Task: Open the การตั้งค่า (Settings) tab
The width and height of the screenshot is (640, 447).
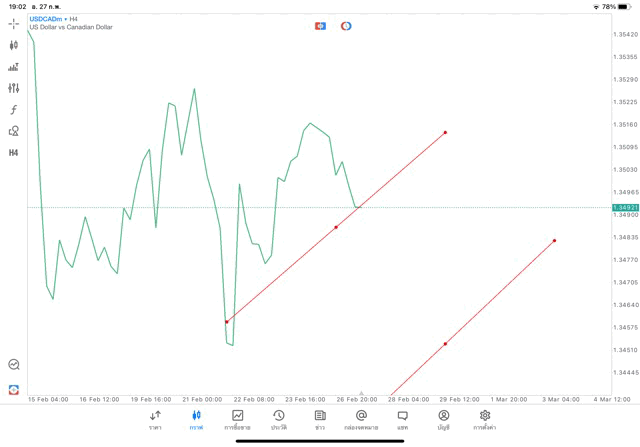Action: (x=485, y=420)
